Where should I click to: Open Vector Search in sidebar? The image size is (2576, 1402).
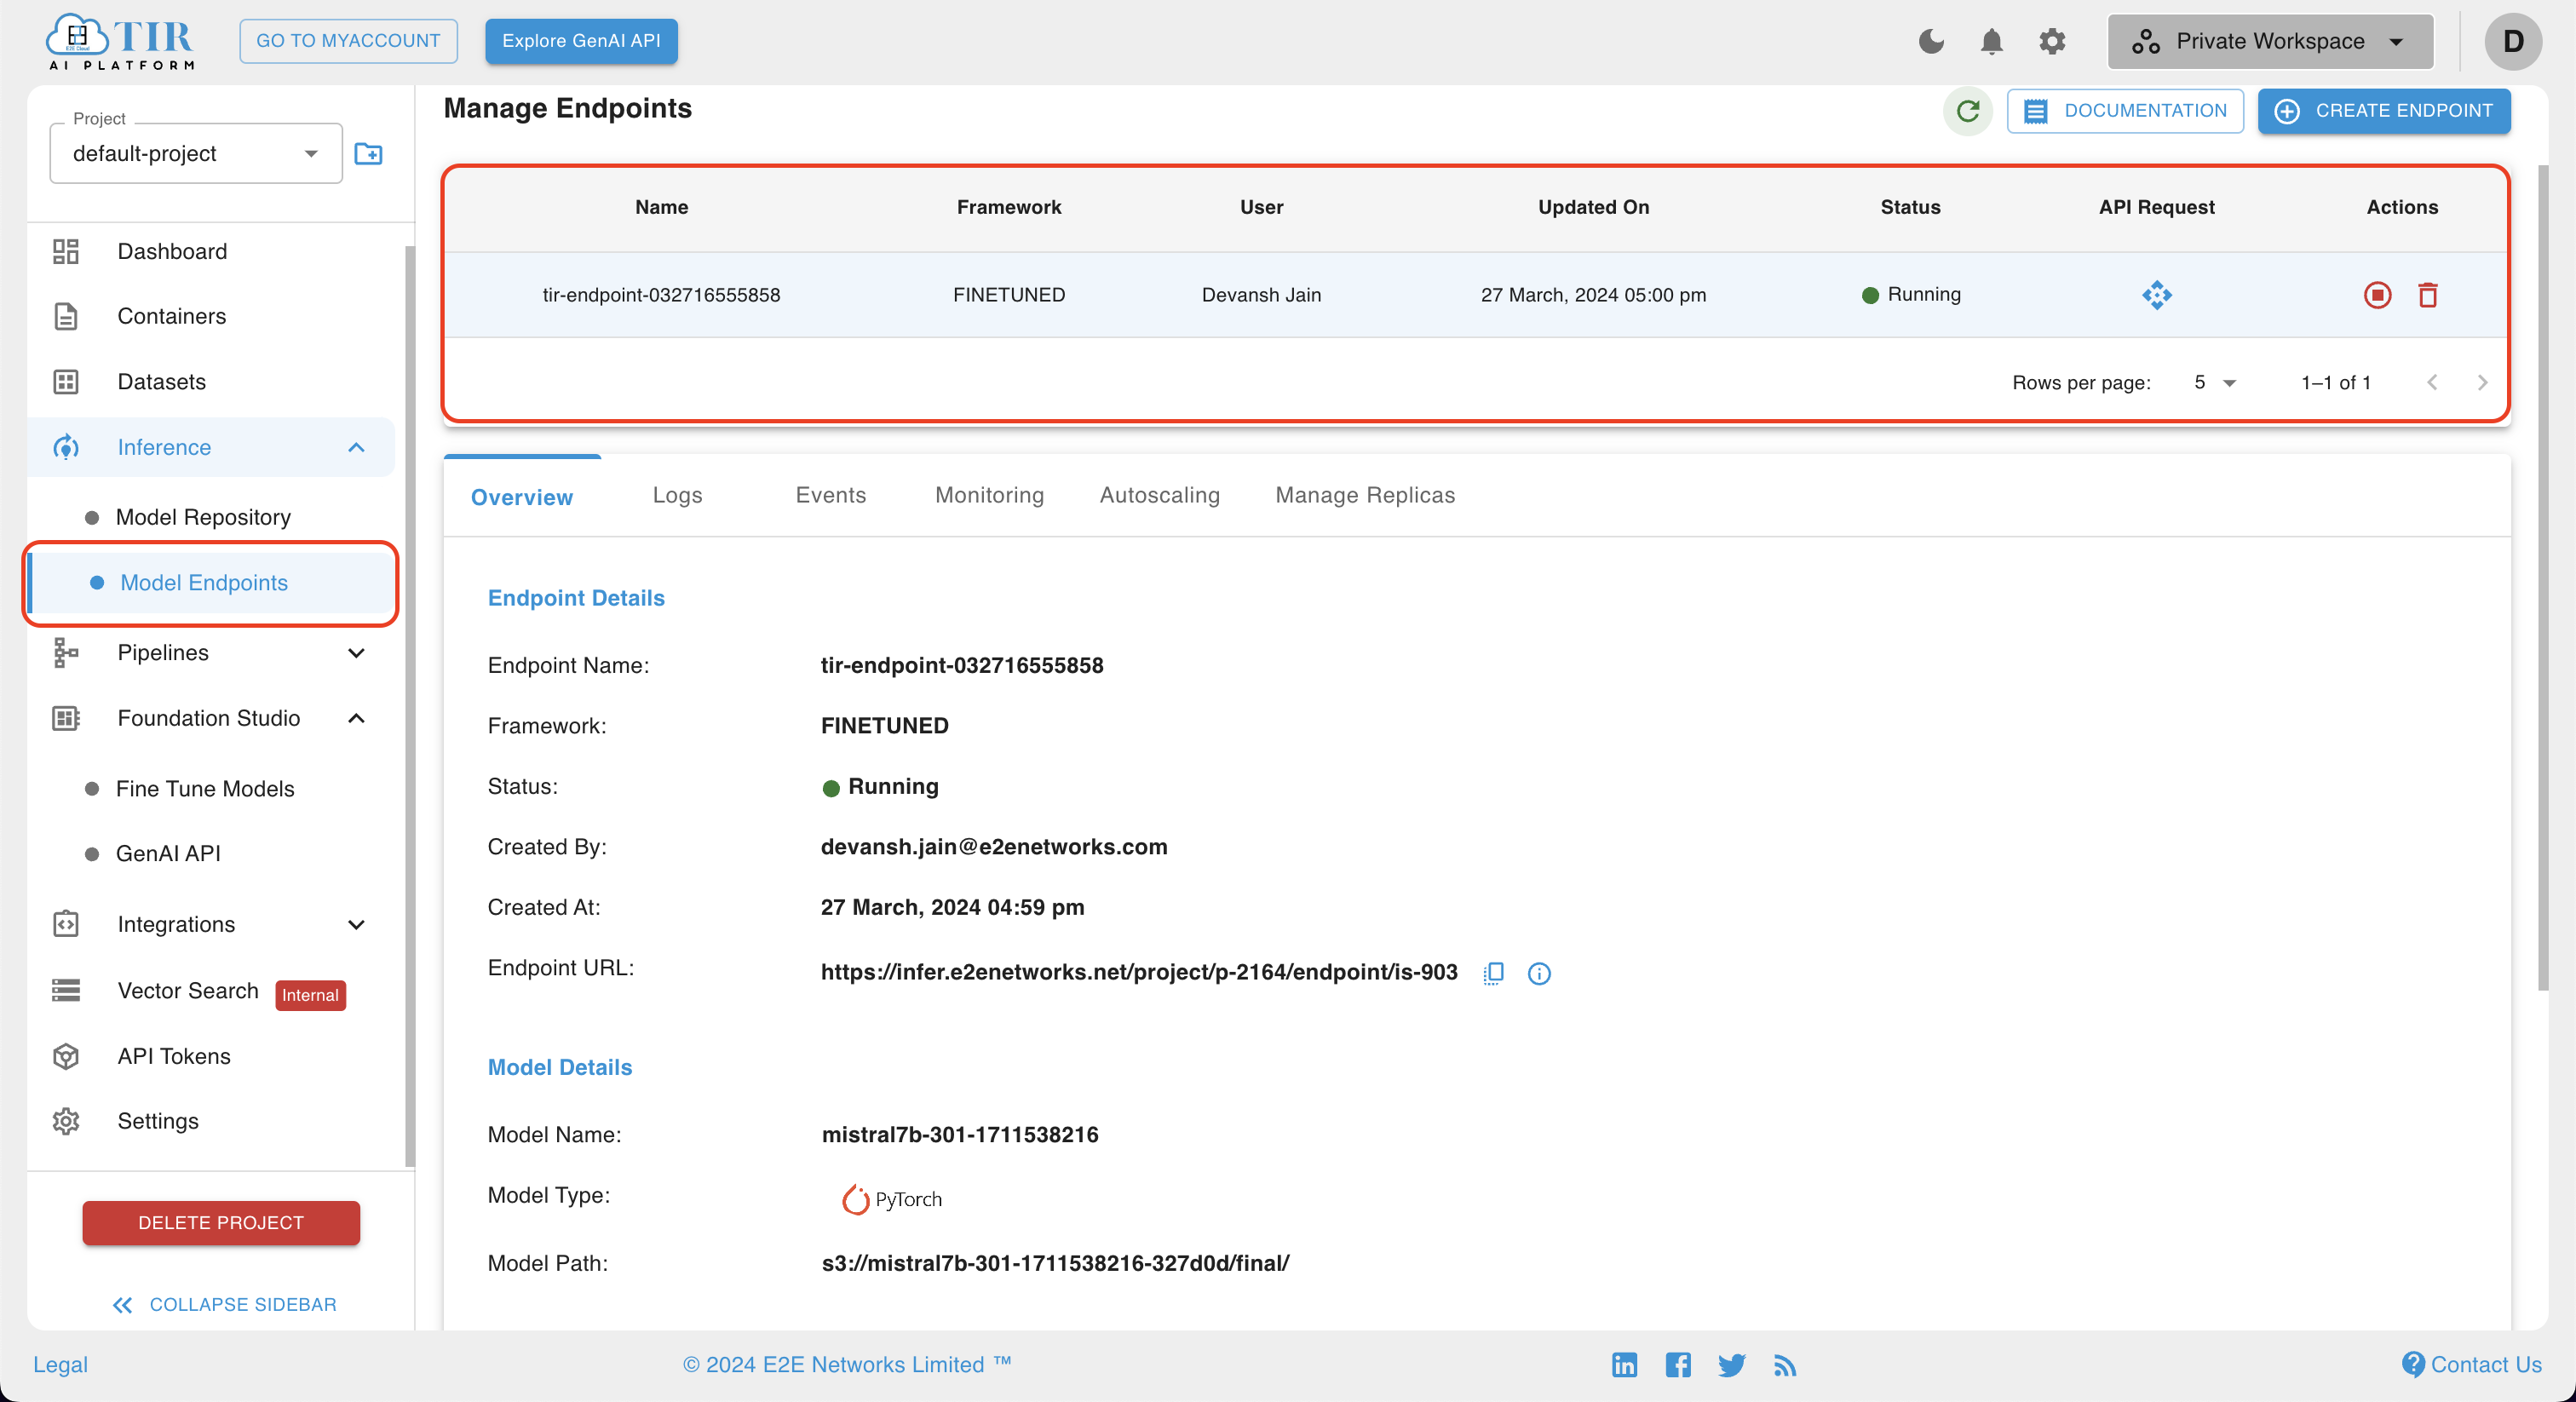coord(212,991)
